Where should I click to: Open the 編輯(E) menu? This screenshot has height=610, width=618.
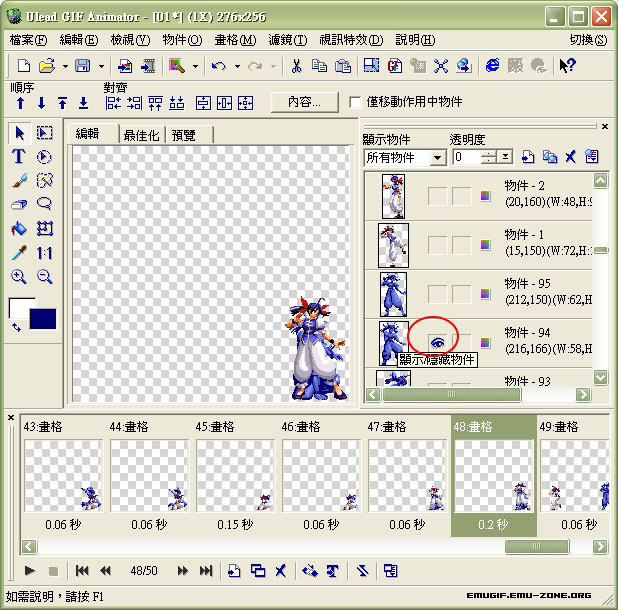(79, 40)
